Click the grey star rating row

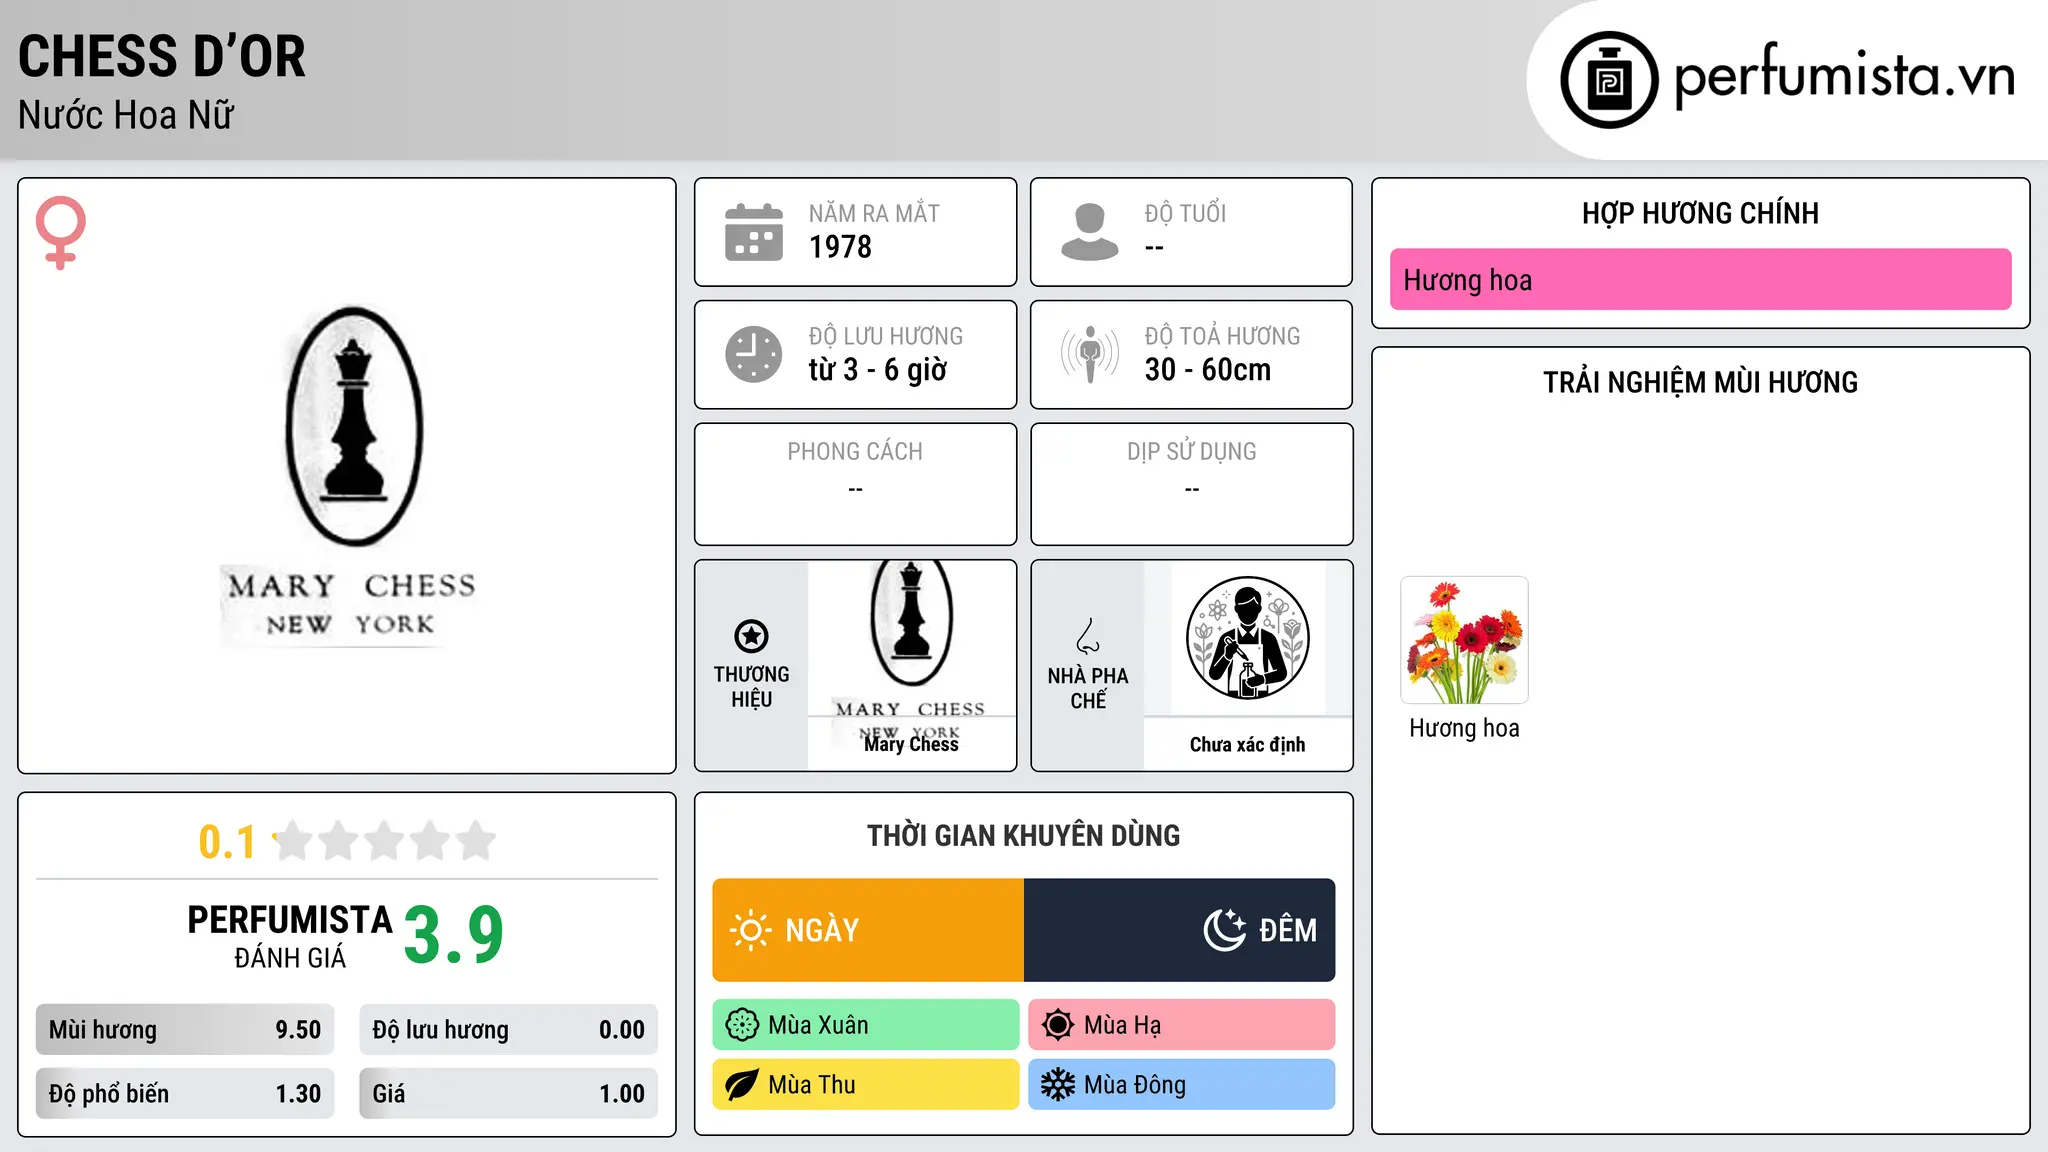[x=384, y=841]
